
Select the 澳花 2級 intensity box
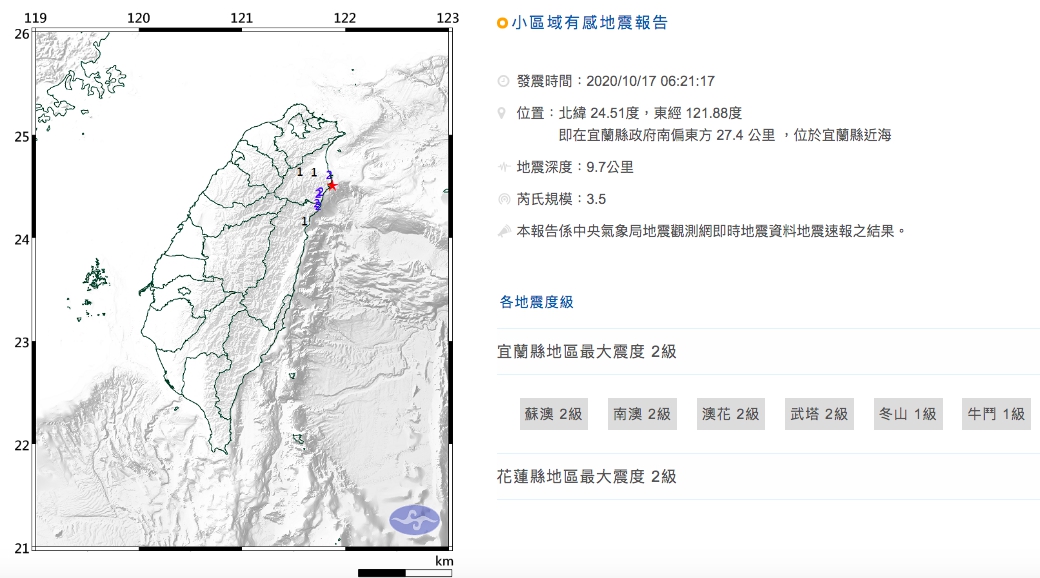729,413
